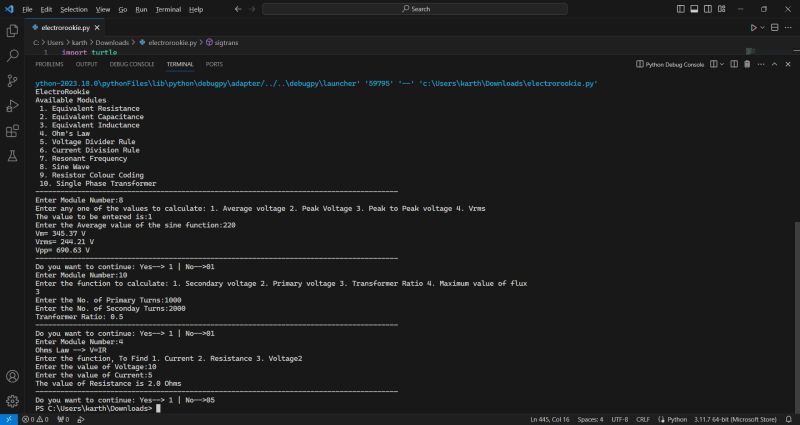This screenshot has height=425, width=800.
Task: Open the Run menu
Action: (x=141, y=9)
